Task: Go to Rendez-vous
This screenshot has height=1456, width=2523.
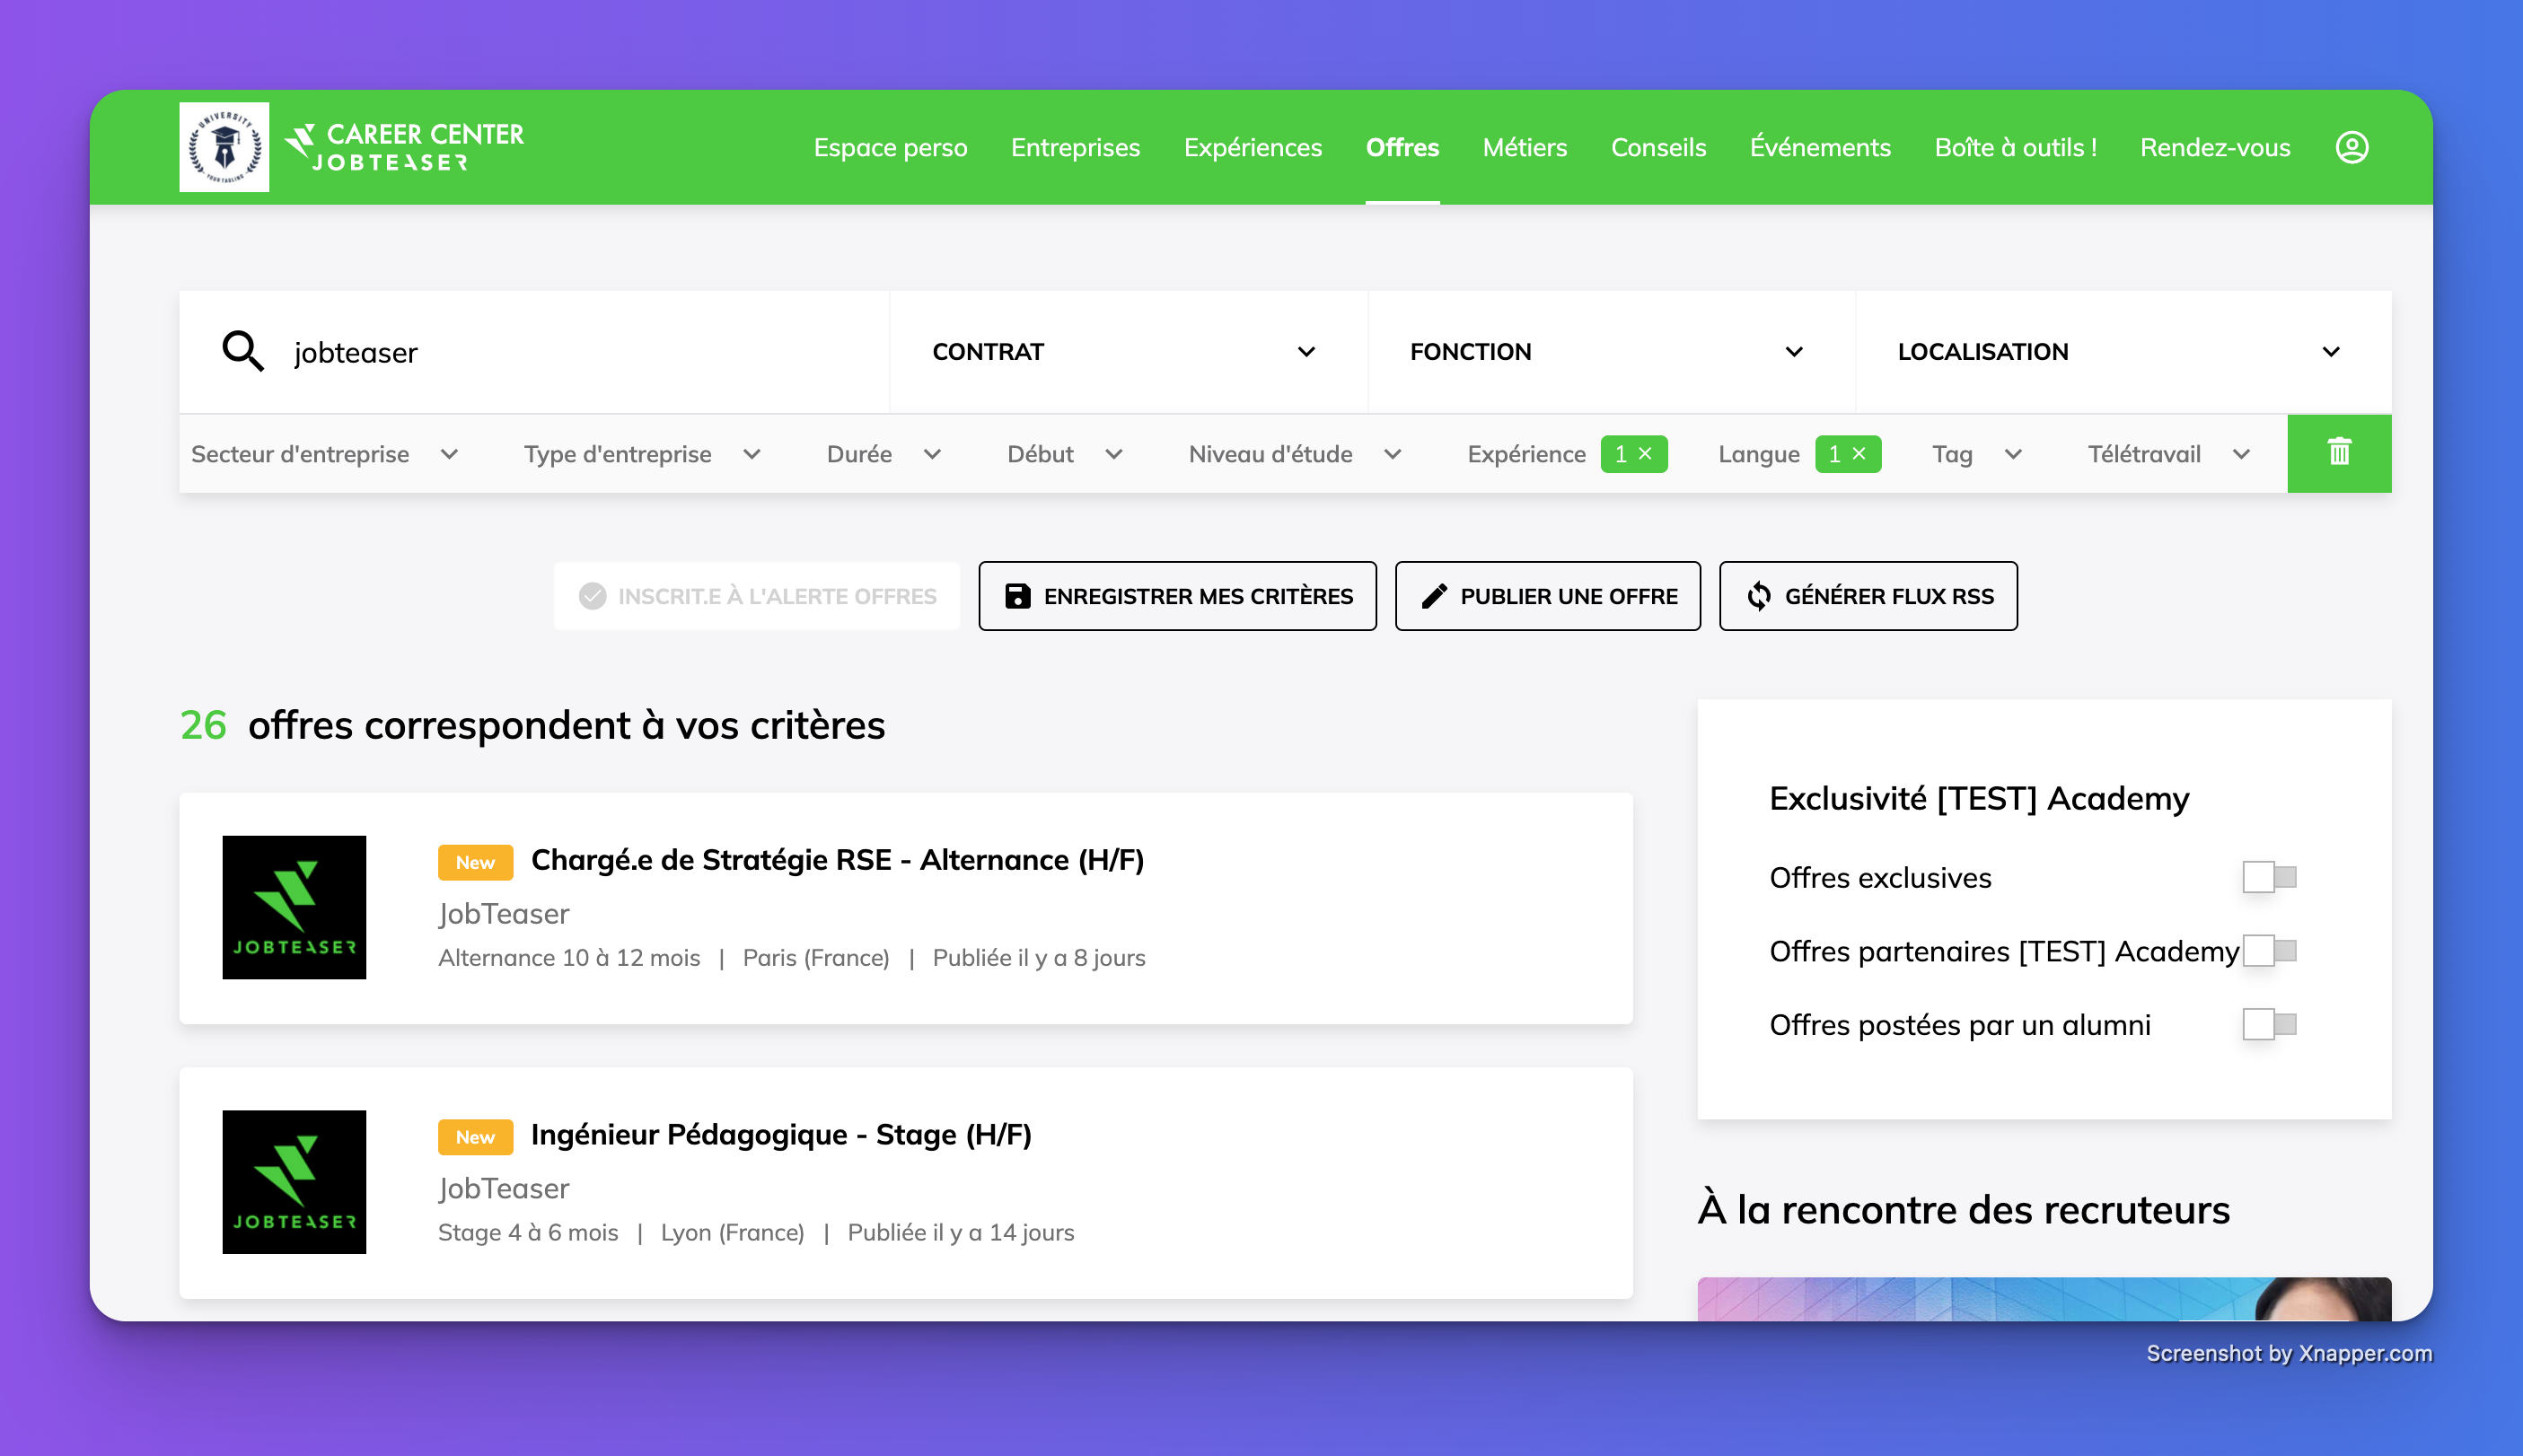Action: 2215,147
